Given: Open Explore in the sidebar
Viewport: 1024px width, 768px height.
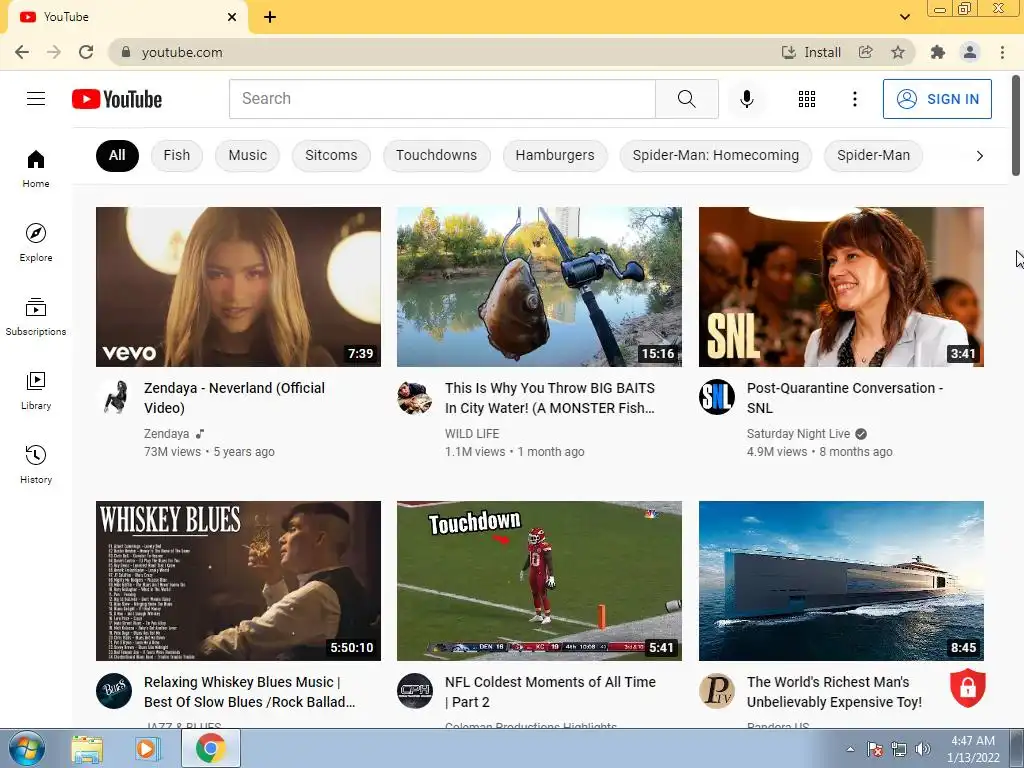Looking at the screenshot, I should [x=36, y=243].
